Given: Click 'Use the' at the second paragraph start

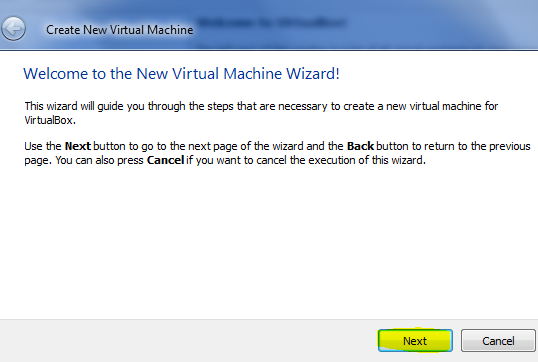Looking at the screenshot, I should [x=43, y=146].
